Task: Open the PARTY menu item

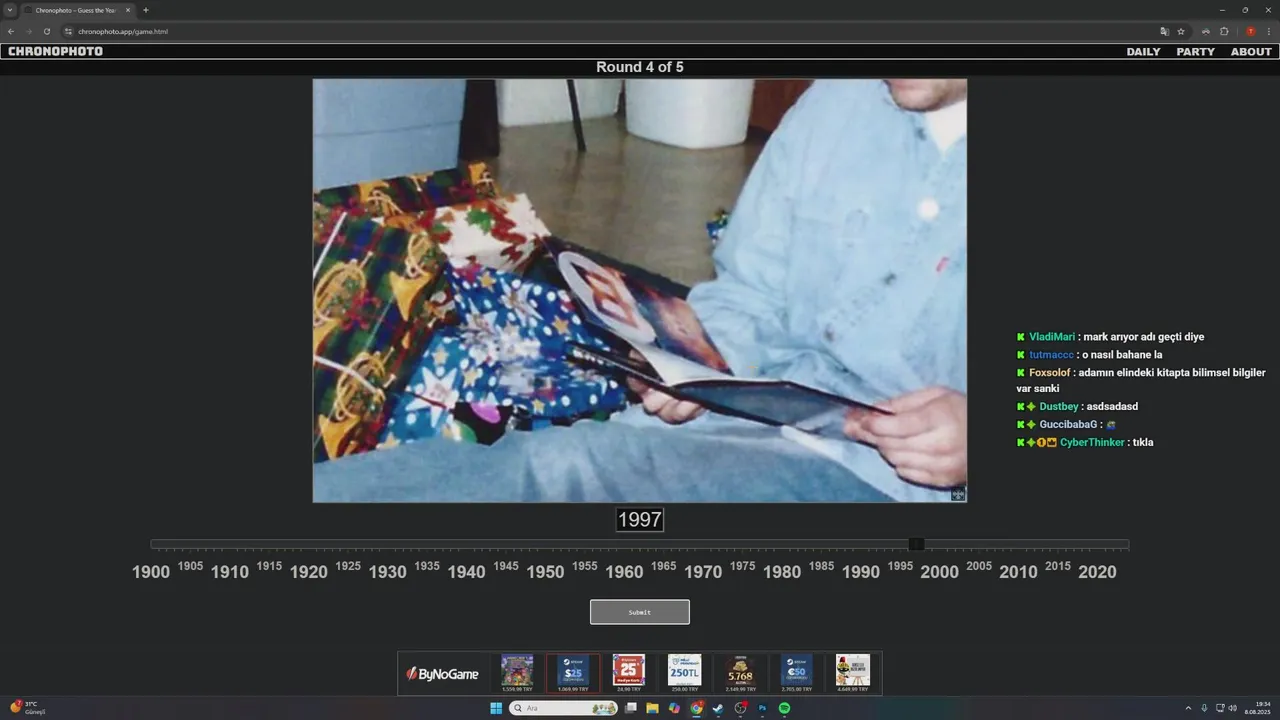Action: coord(1195,52)
